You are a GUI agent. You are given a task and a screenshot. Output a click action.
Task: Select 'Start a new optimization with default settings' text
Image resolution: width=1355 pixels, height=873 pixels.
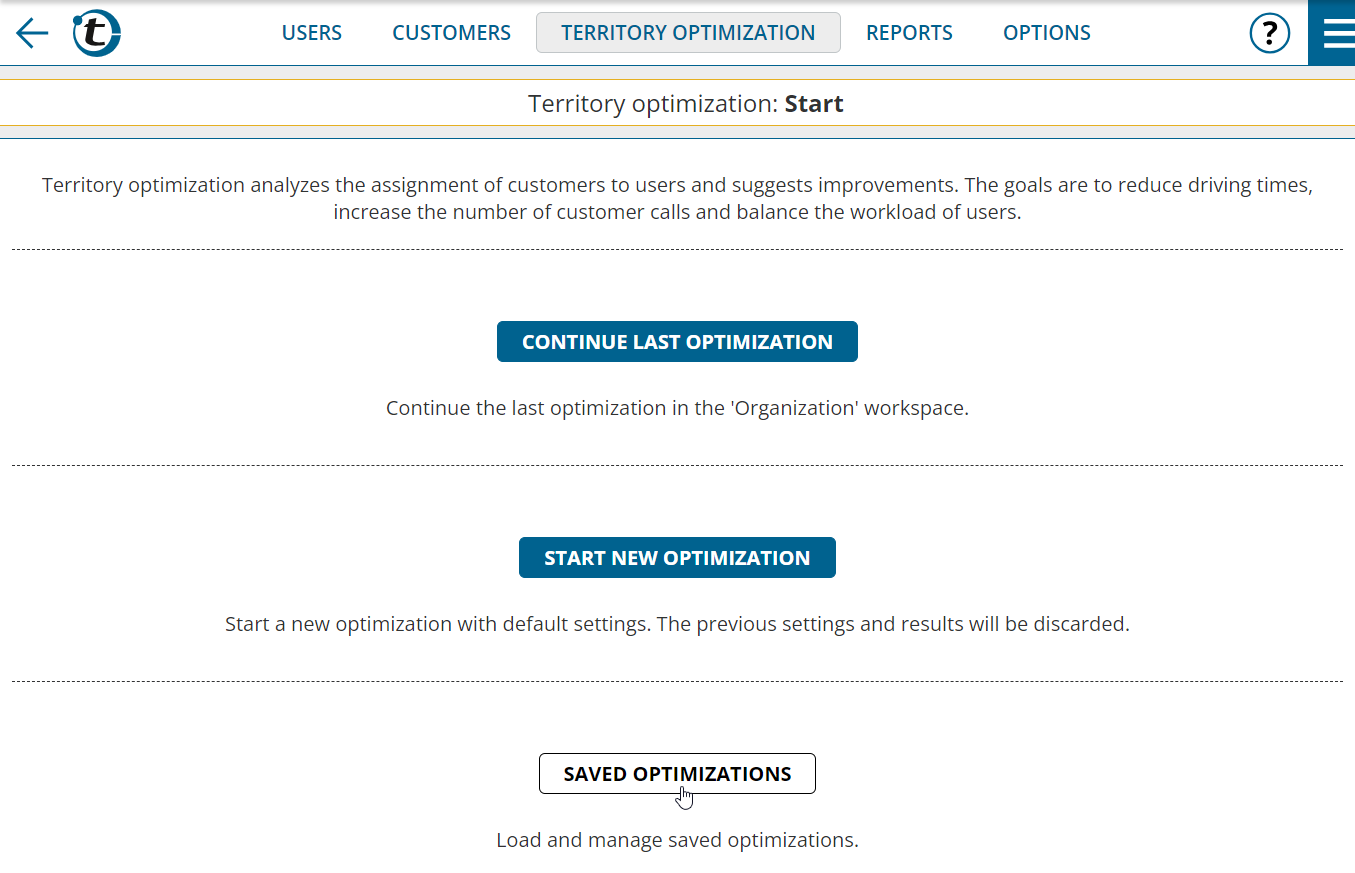pos(677,624)
